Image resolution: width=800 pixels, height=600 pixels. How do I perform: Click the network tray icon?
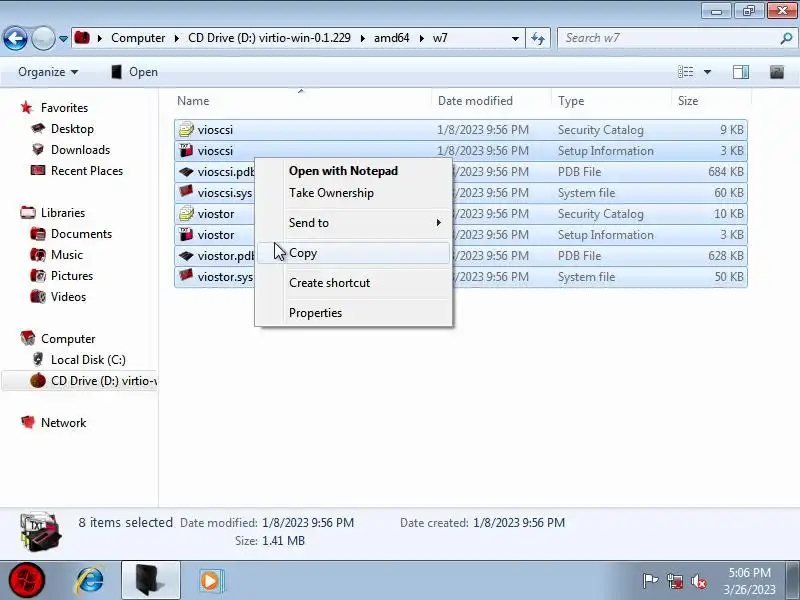(x=674, y=581)
